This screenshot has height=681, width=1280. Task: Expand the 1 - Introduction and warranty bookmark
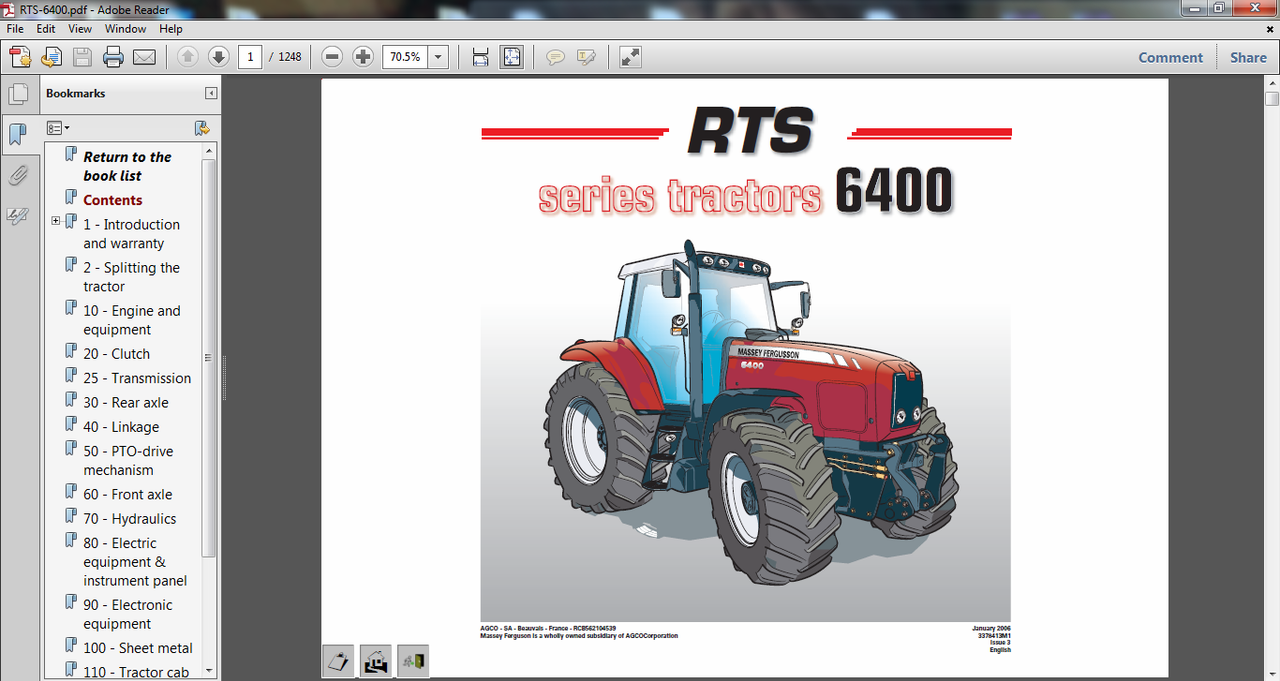coord(56,221)
